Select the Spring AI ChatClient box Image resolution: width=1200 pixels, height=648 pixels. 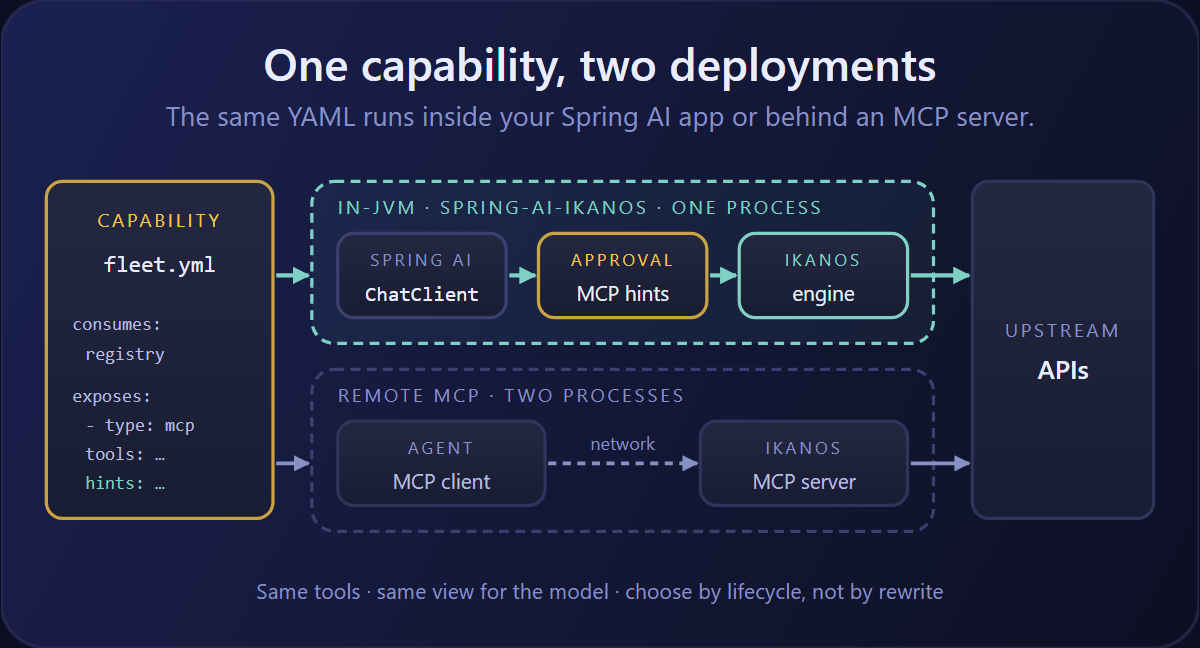[422, 276]
